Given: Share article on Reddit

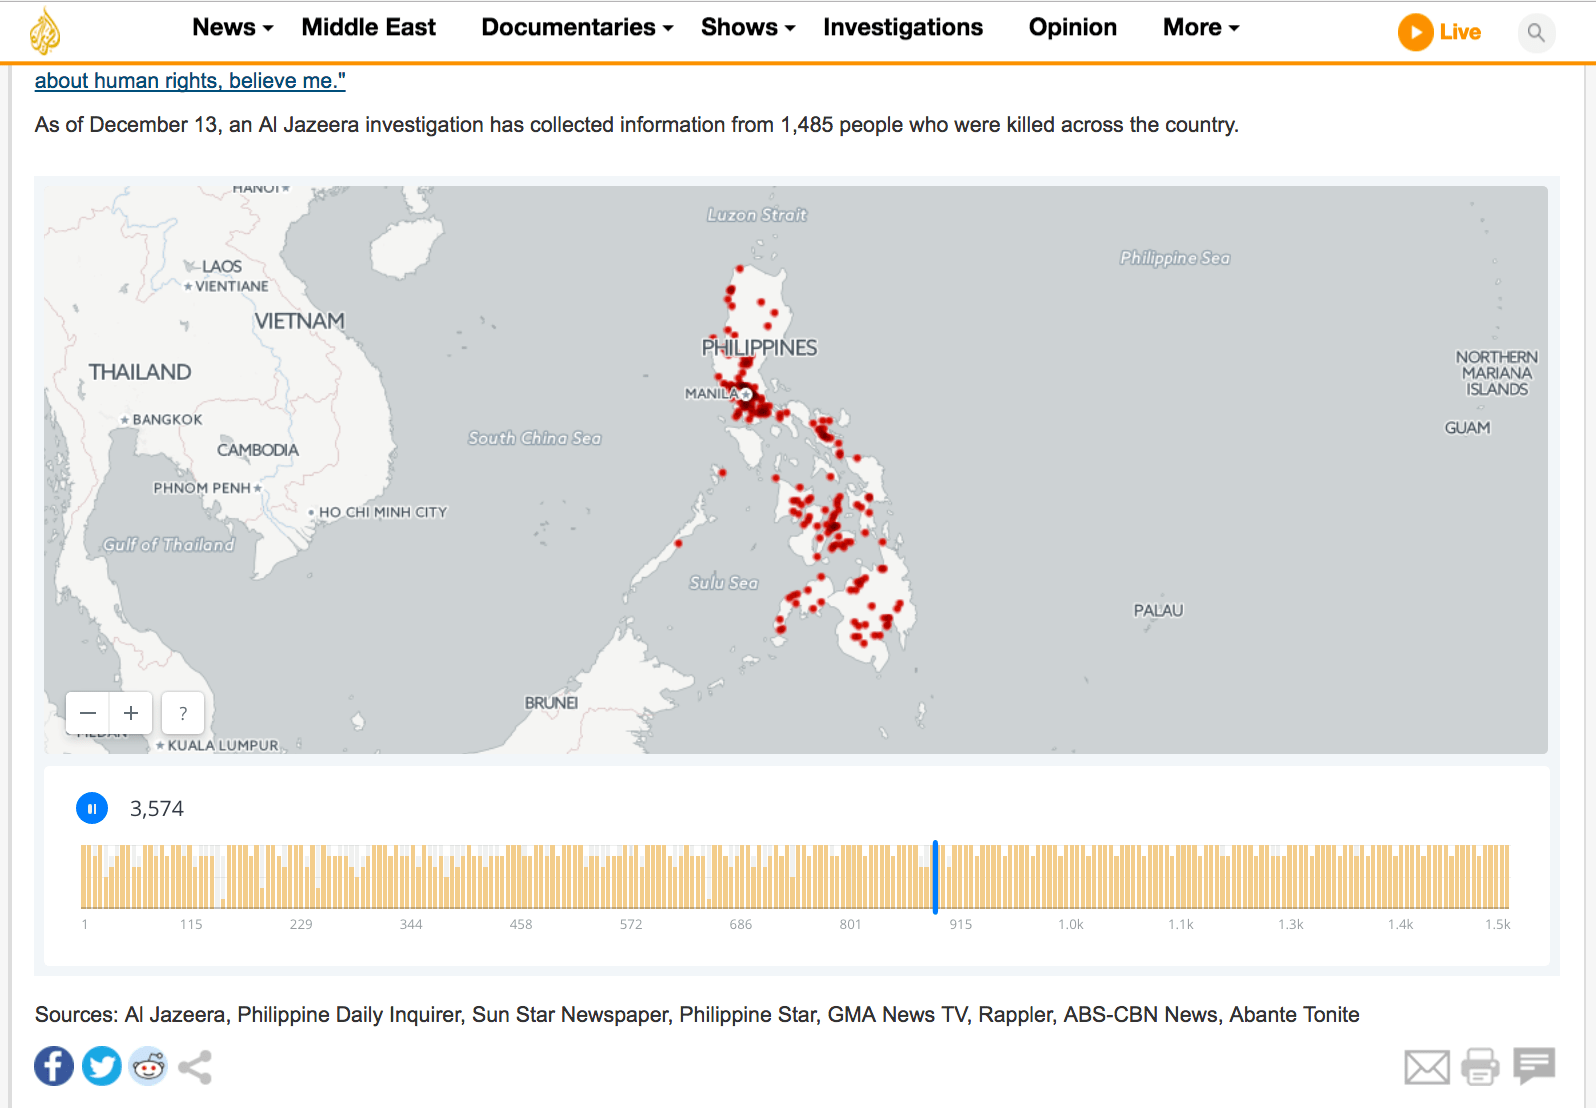Looking at the screenshot, I should 148,1066.
